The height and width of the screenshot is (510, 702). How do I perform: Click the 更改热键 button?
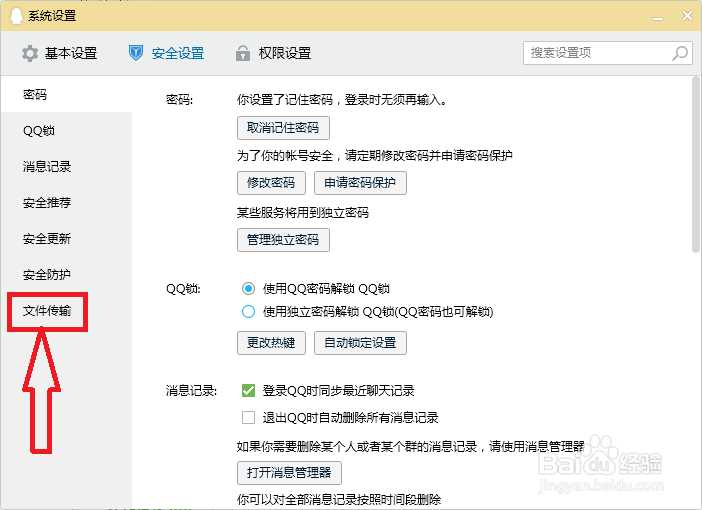click(x=271, y=343)
